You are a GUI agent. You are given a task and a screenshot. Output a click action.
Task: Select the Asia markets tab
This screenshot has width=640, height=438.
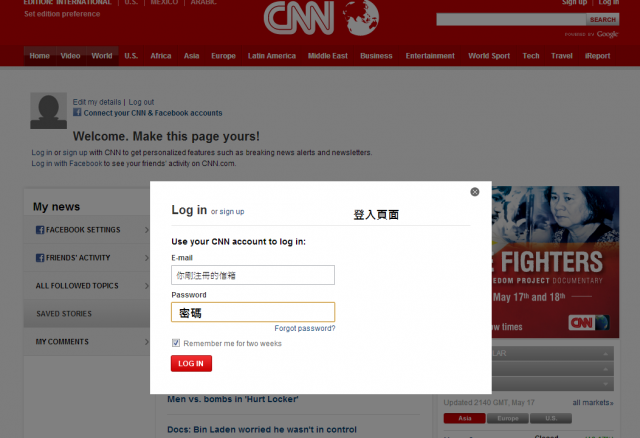(464, 418)
